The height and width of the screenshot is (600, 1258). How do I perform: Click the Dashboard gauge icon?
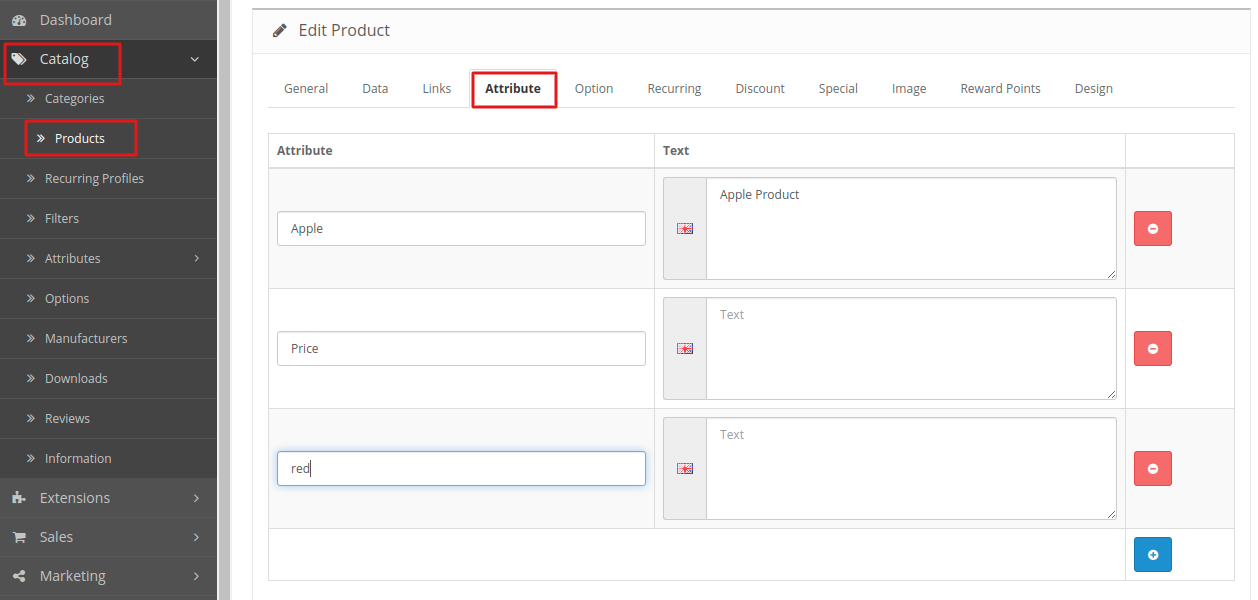tap(19, 20)
